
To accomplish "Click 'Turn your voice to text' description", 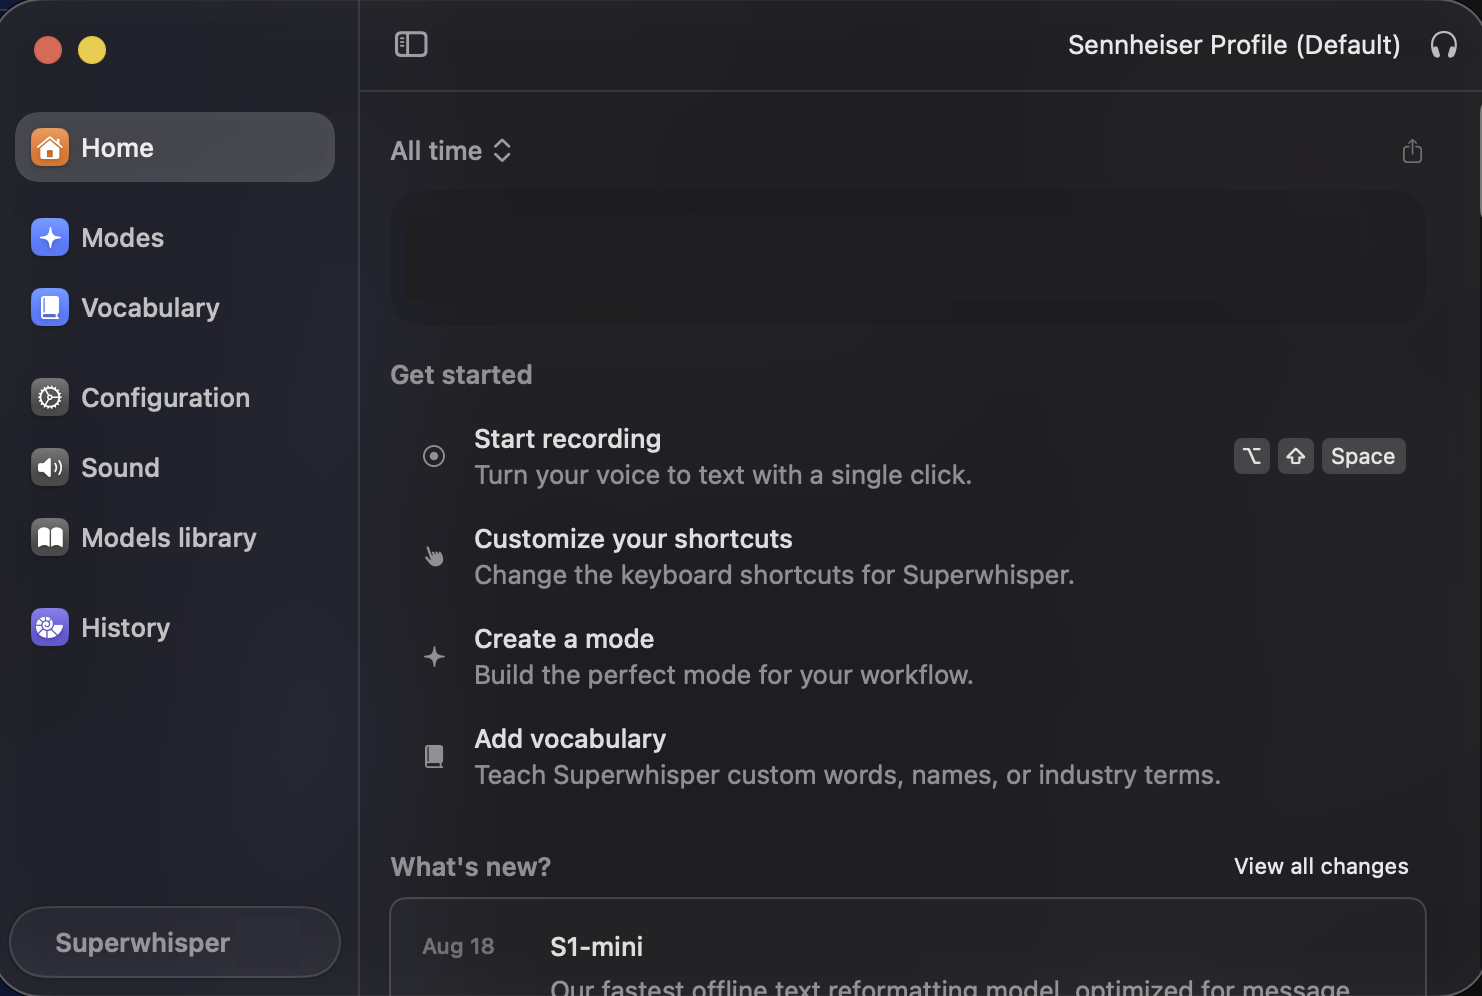I will tap(723, 475).
